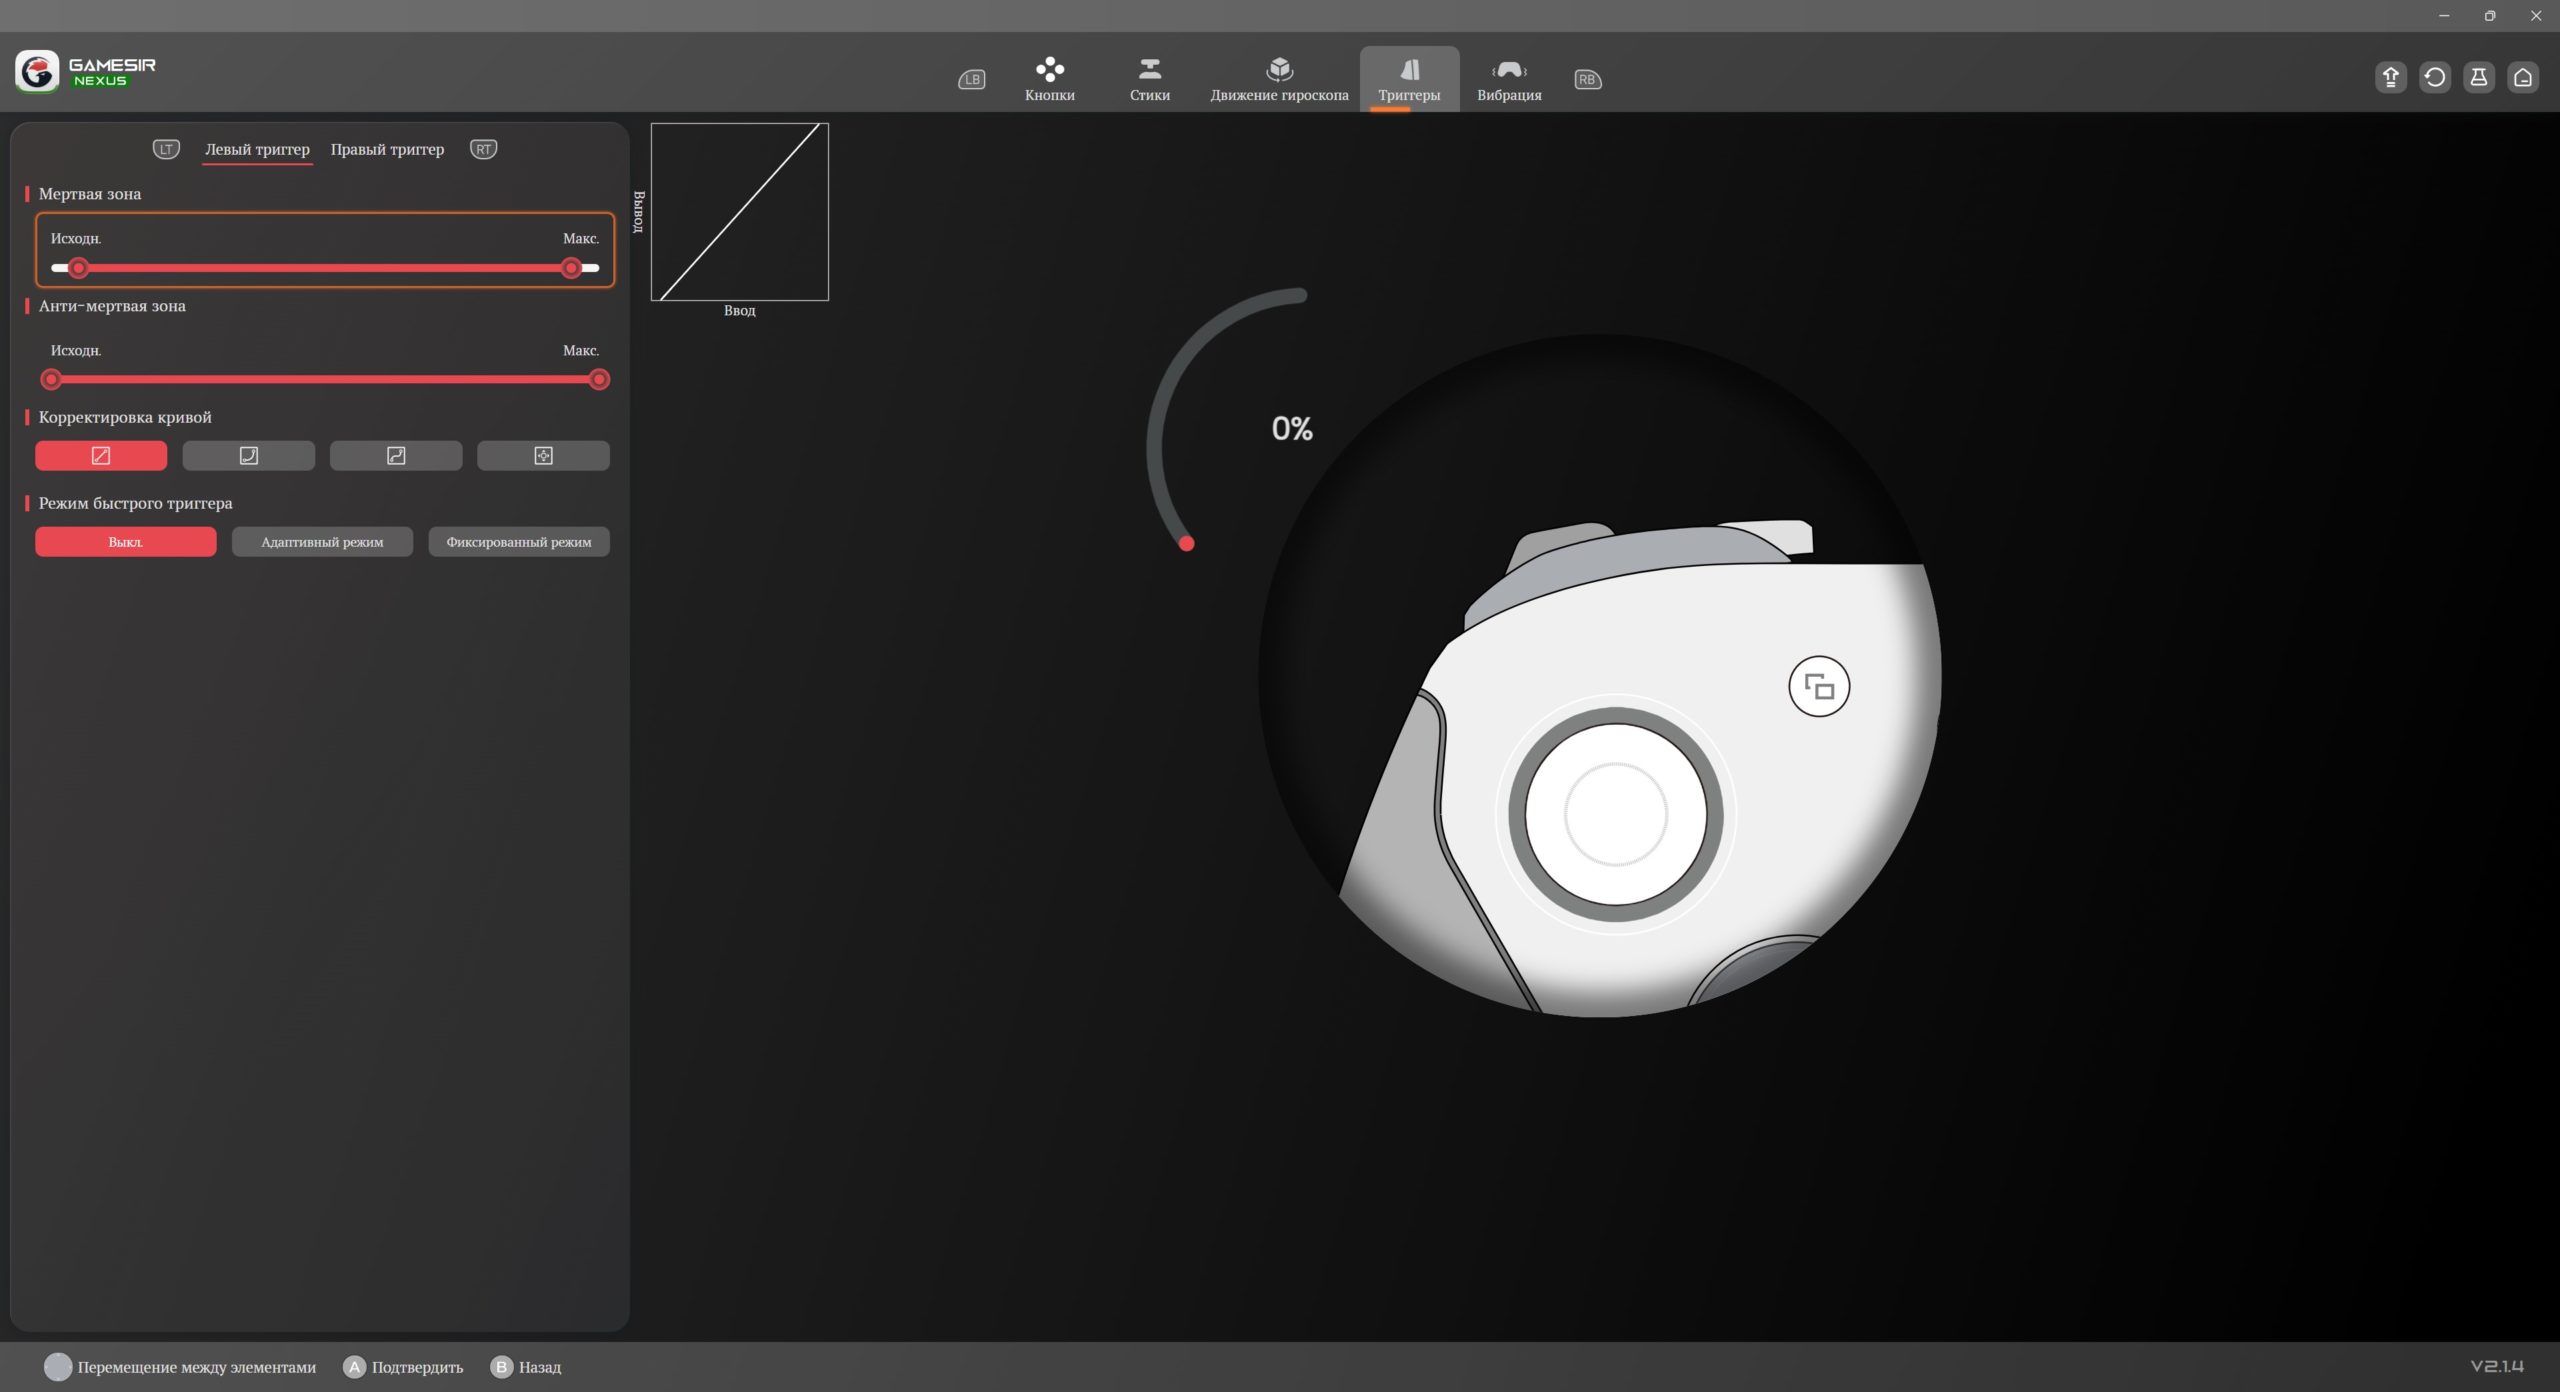Click the view button on the controller image
The width and height of the screenshot is (2560, 1392).
[x=1818, y=686]
